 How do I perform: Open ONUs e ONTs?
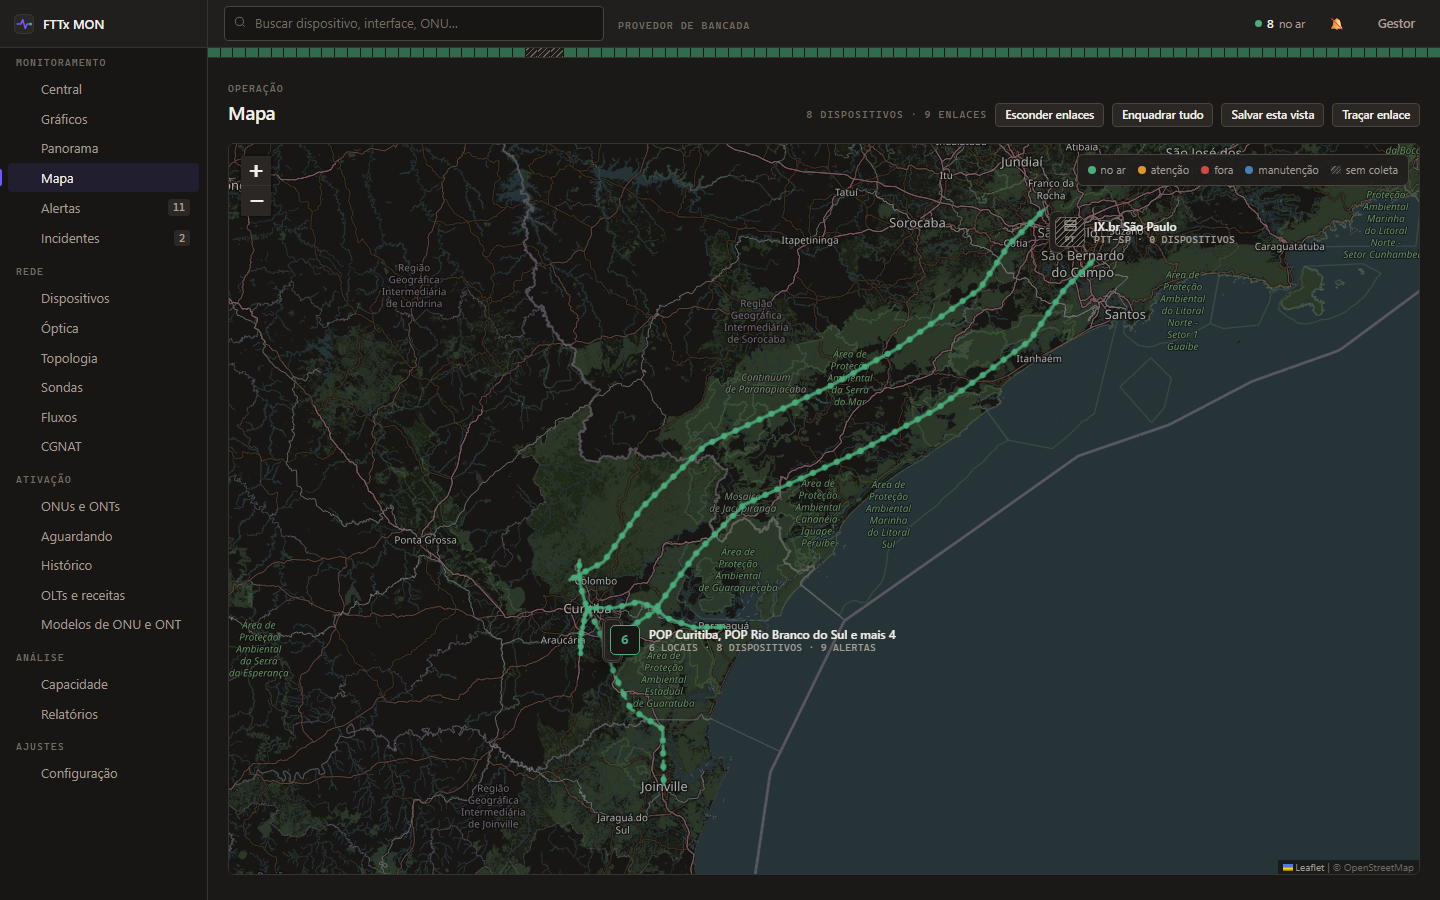tap(103, 506)
